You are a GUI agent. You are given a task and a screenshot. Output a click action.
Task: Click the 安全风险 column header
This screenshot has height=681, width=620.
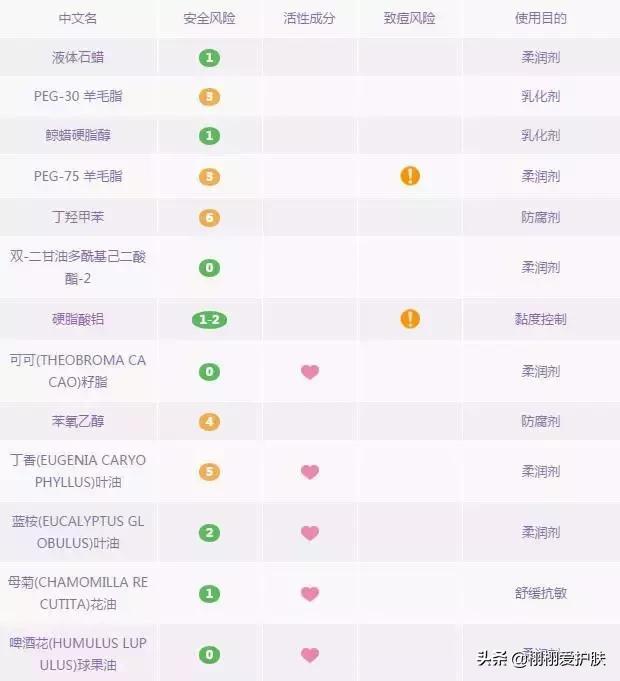[209, 19]
